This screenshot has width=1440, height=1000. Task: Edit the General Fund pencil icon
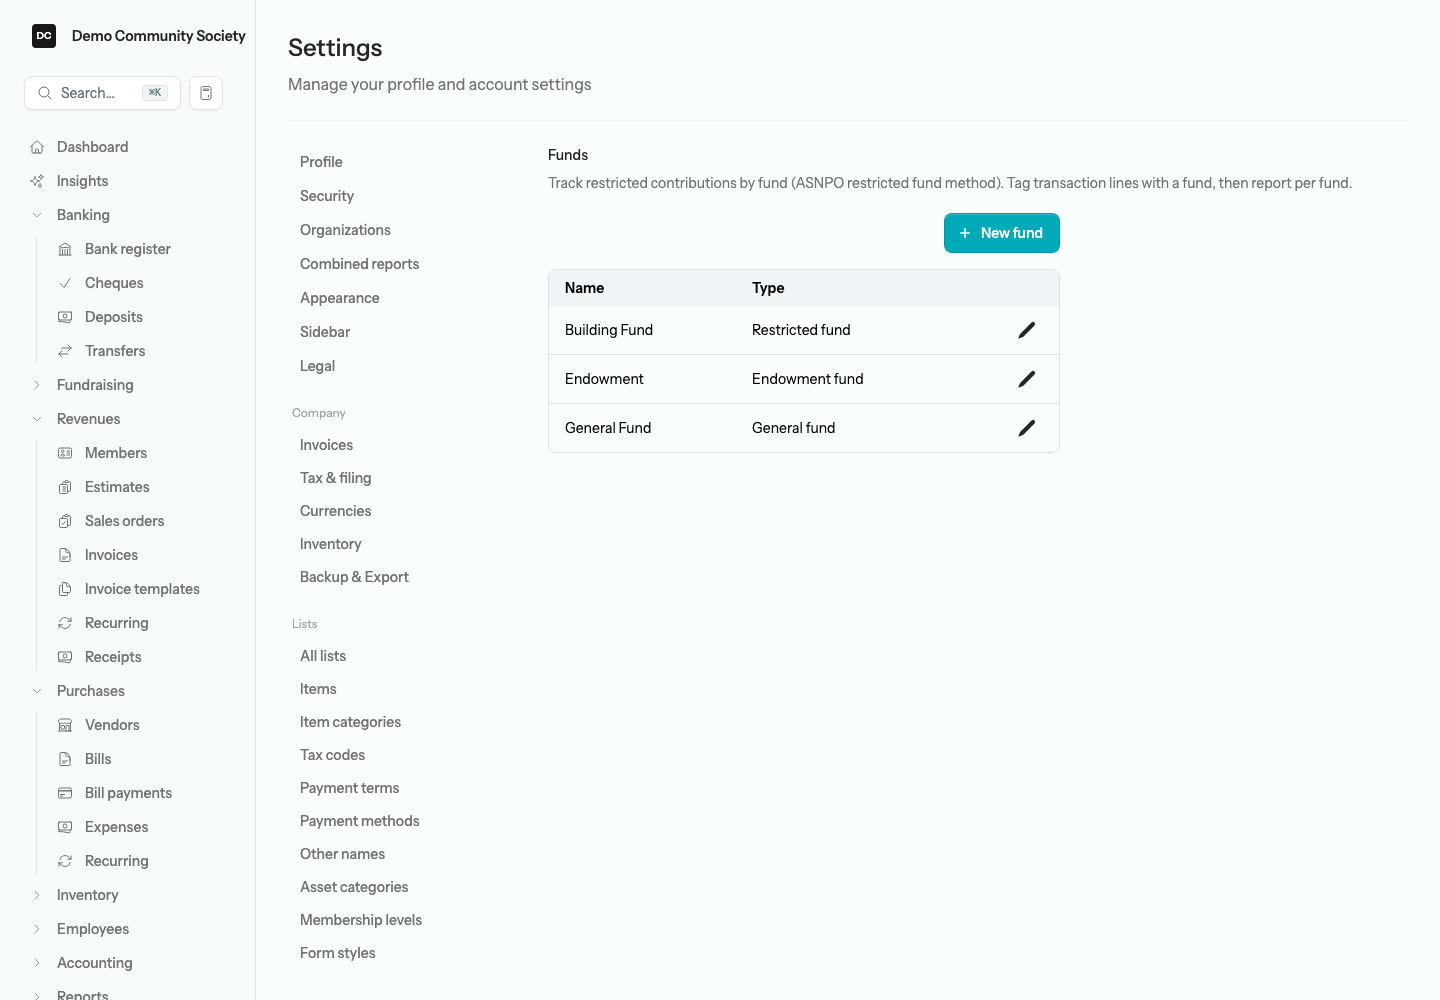(1027, 428)
